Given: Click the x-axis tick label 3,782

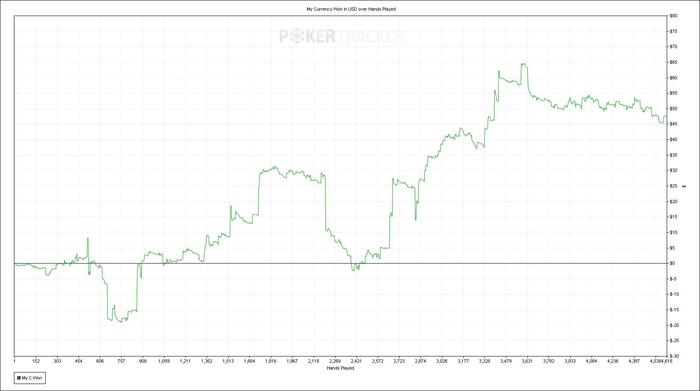Looking at the screenshot, I should tap(549, 361).
